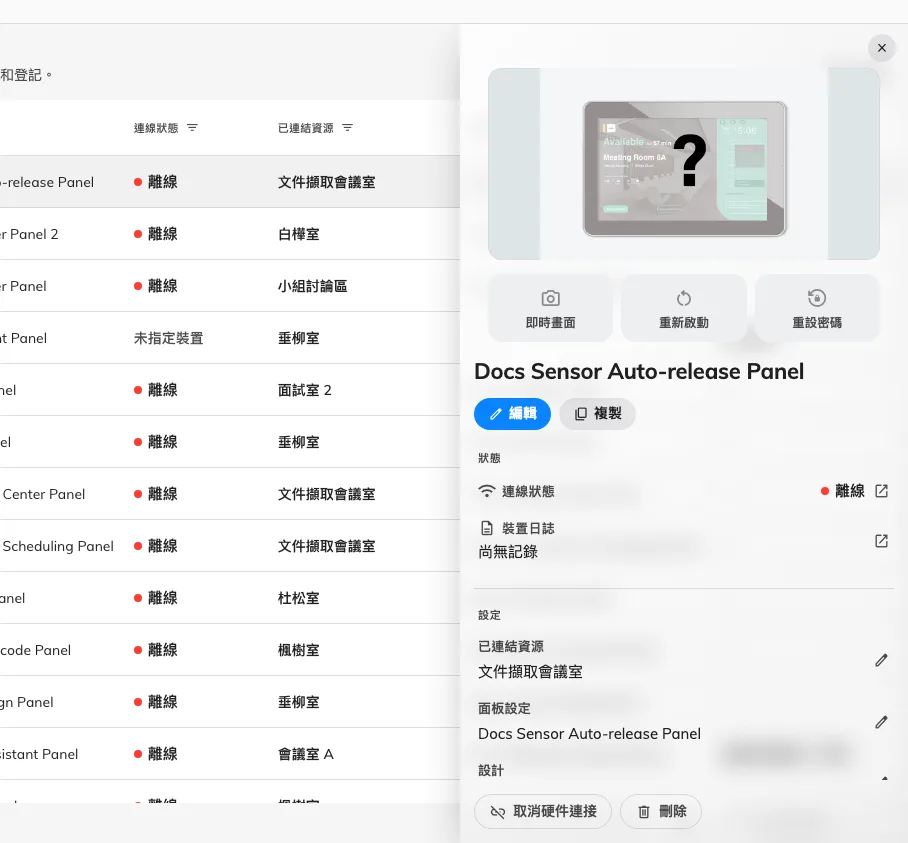Filter by 已連結資源 column filter icon
Viewport: 908px width, 843px height.
click(347, 127)
